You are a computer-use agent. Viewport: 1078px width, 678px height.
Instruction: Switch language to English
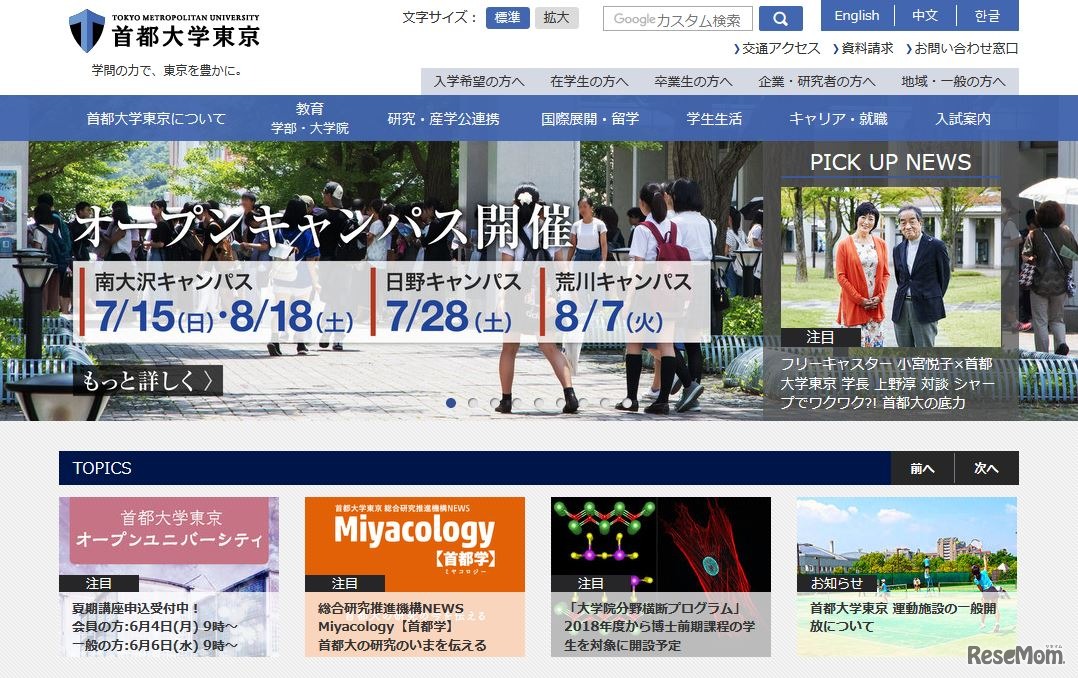(857, 15)
